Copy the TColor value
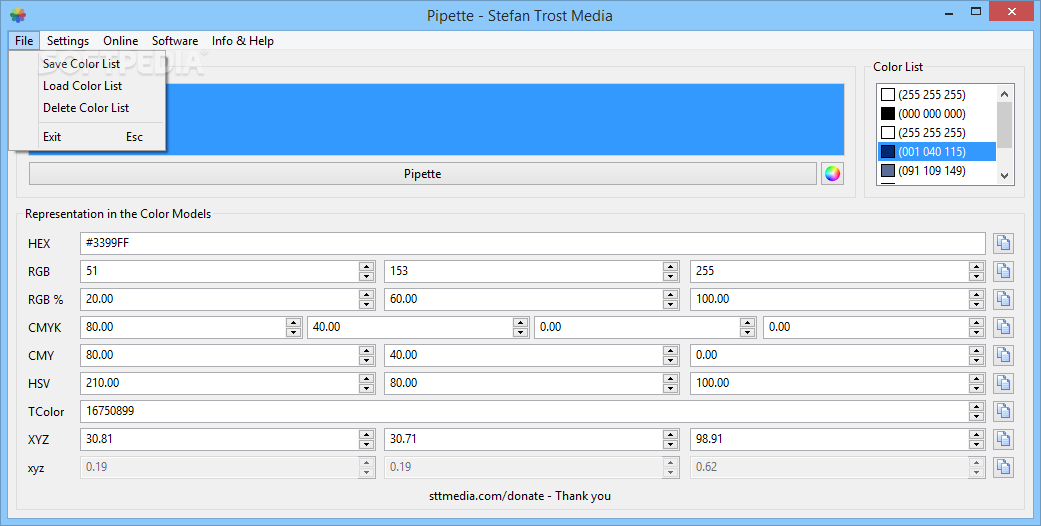The width and height of the screenshot is (1041, 526). click(1003, 411)
